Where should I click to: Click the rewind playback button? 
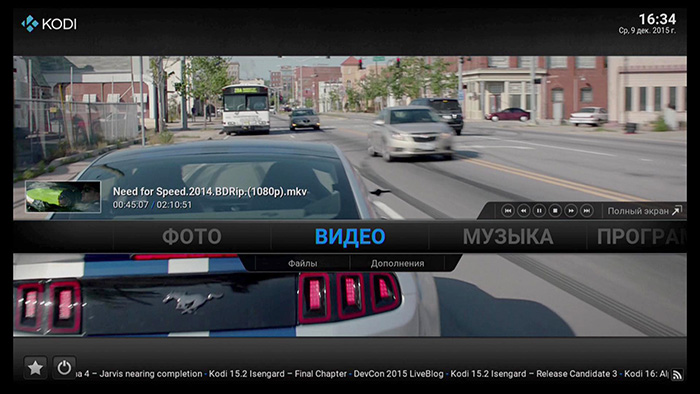tap(524, 211)
